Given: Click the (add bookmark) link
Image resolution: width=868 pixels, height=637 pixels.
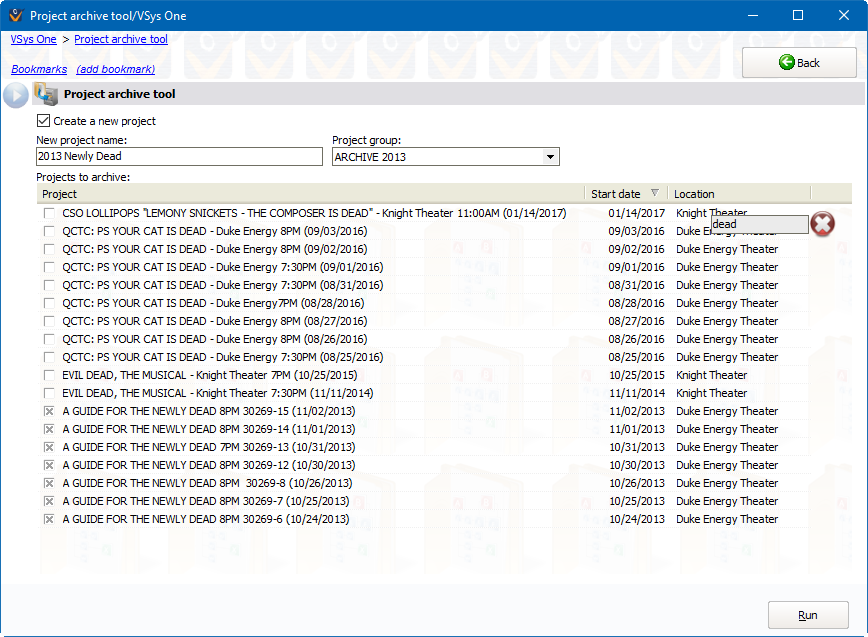Looking at the screenshot, I should (x=116, y=69).
